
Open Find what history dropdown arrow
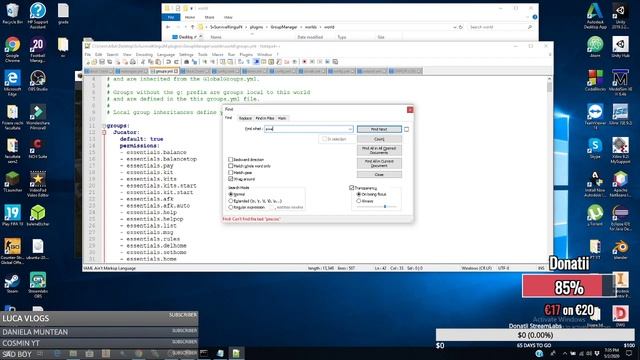[350, 129]
